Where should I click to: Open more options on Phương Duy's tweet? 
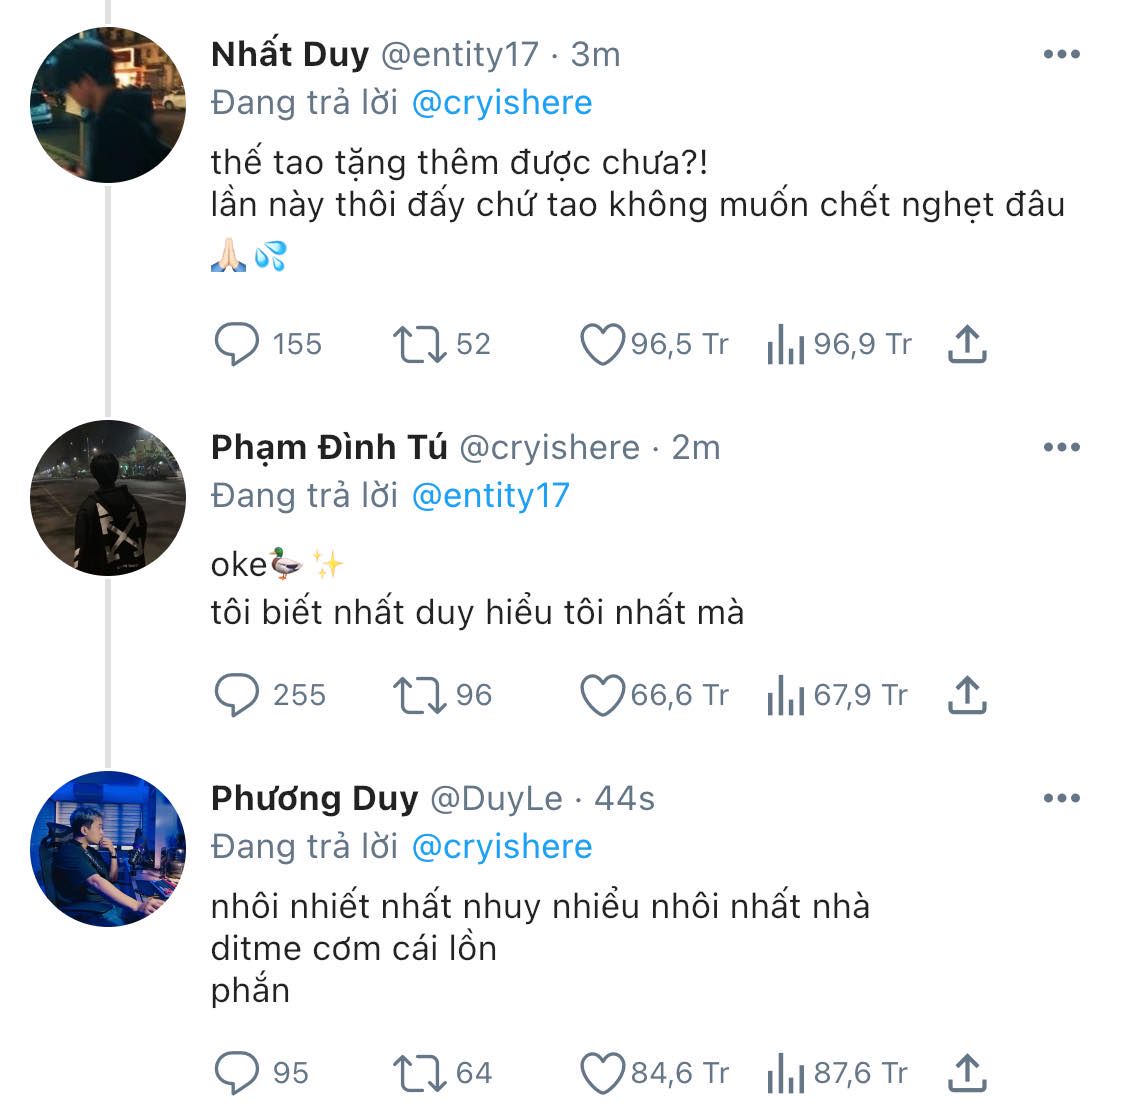[1062, 798]
